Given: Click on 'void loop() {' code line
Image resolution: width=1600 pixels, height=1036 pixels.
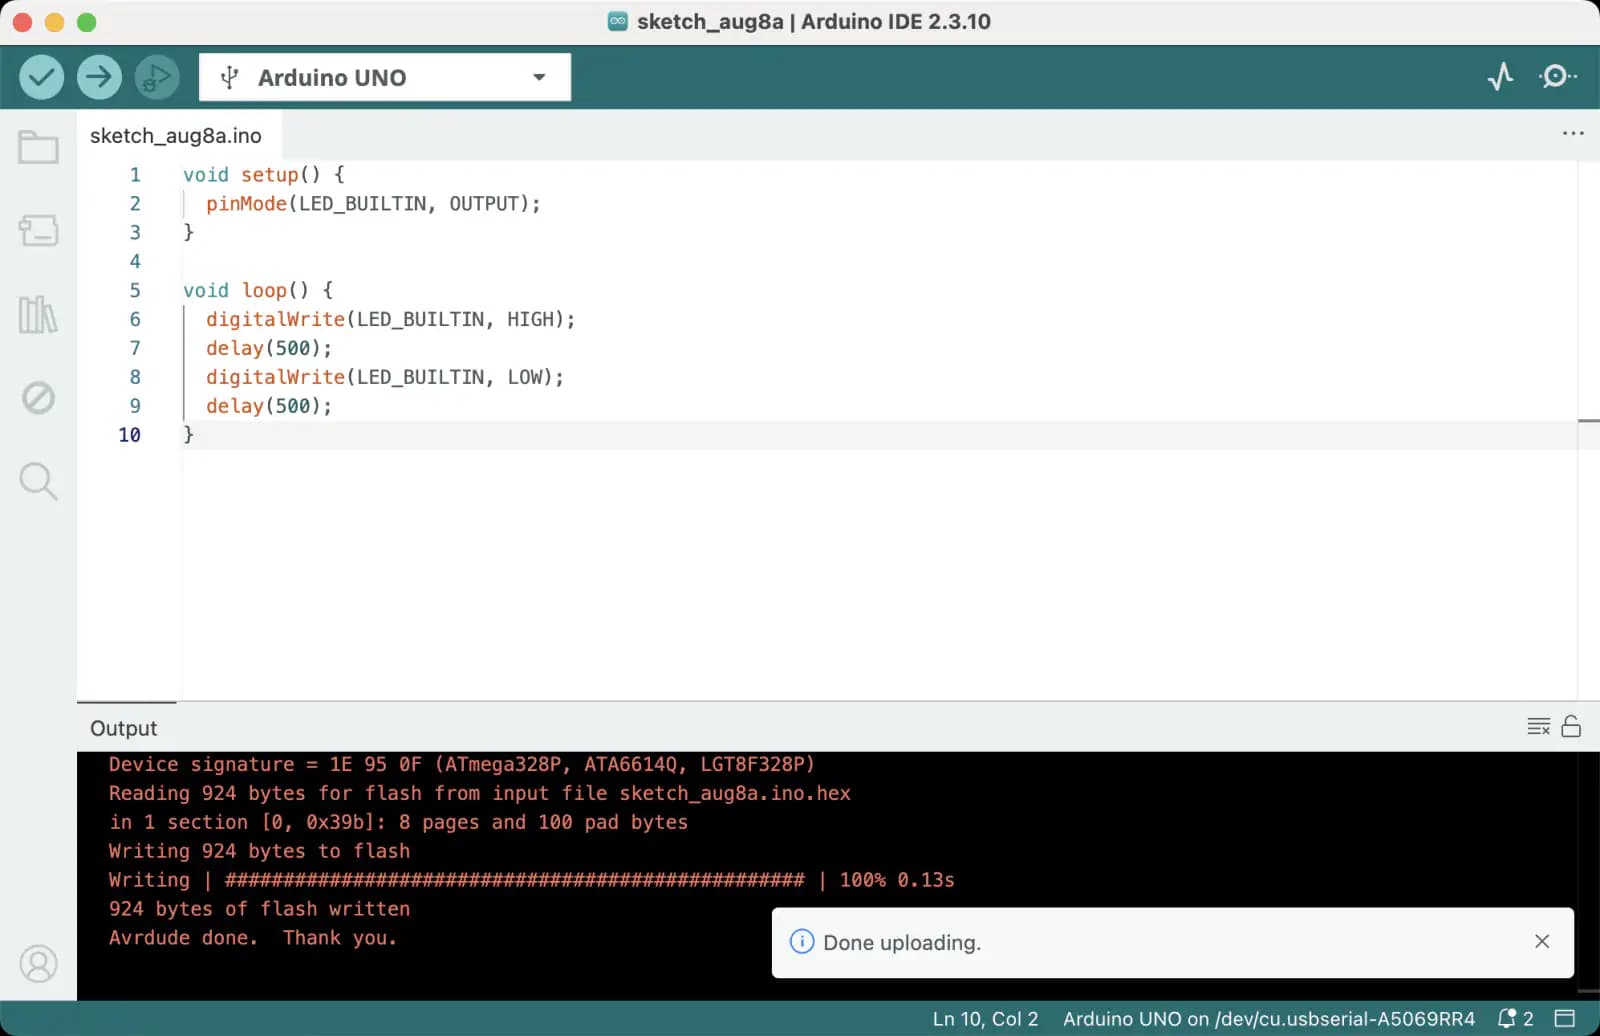Looking at the screenshot, I should tap(257, 291).
